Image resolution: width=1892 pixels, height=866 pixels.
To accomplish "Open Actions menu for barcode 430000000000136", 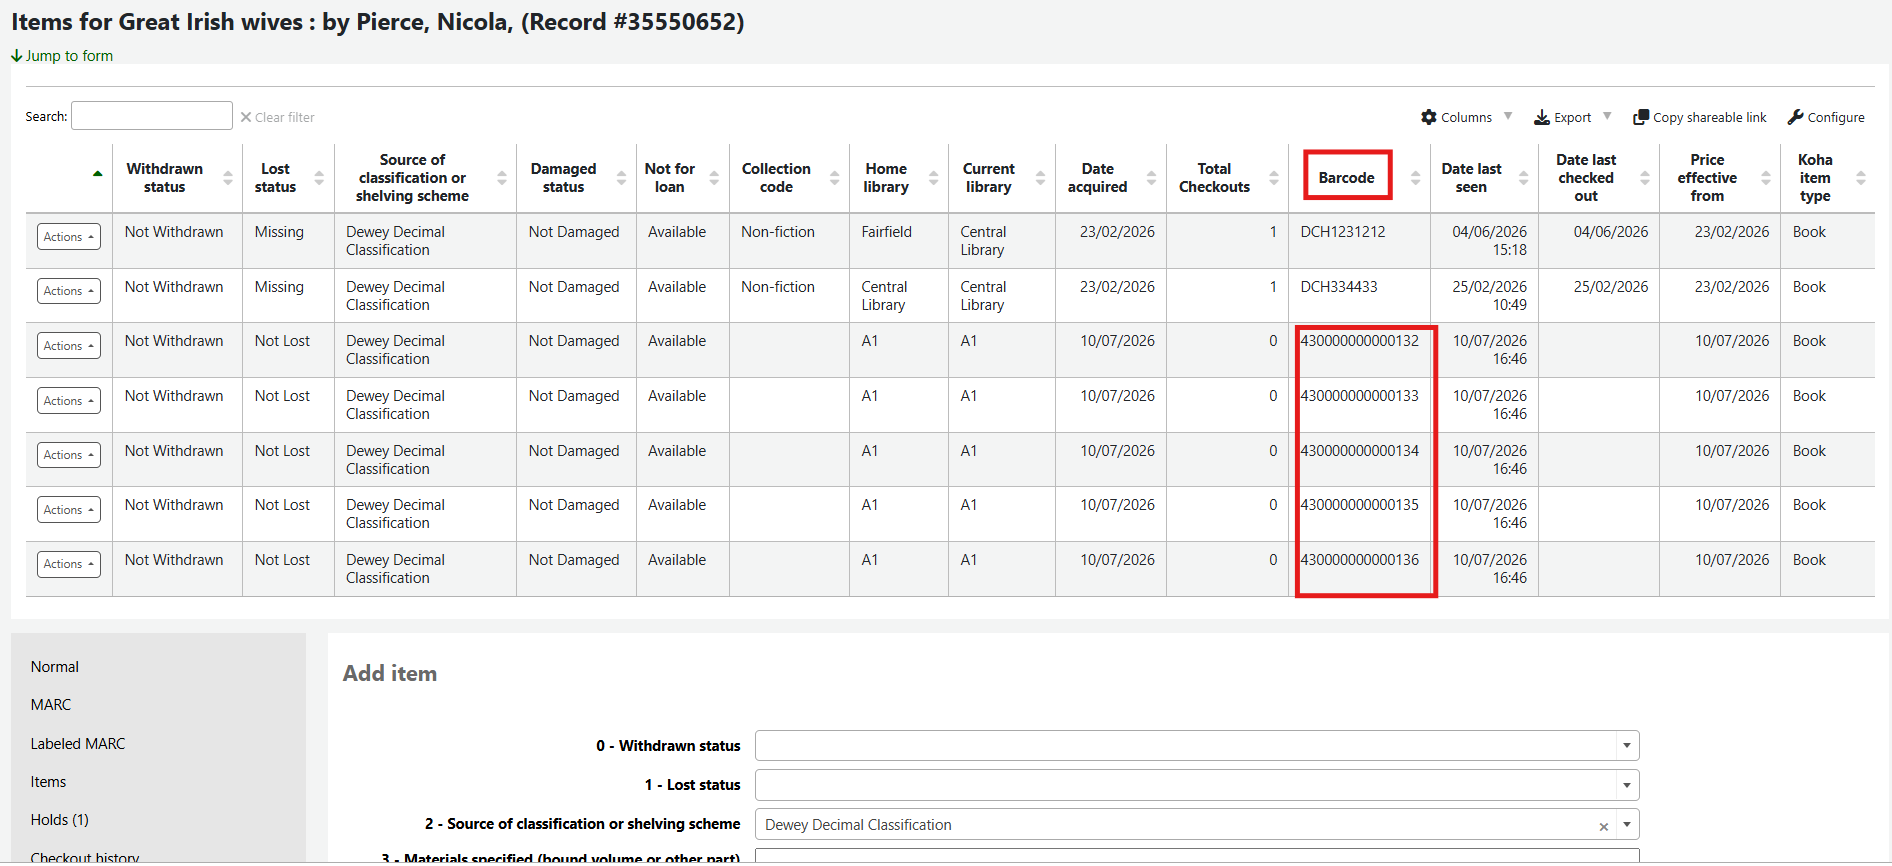I will 69,564.
